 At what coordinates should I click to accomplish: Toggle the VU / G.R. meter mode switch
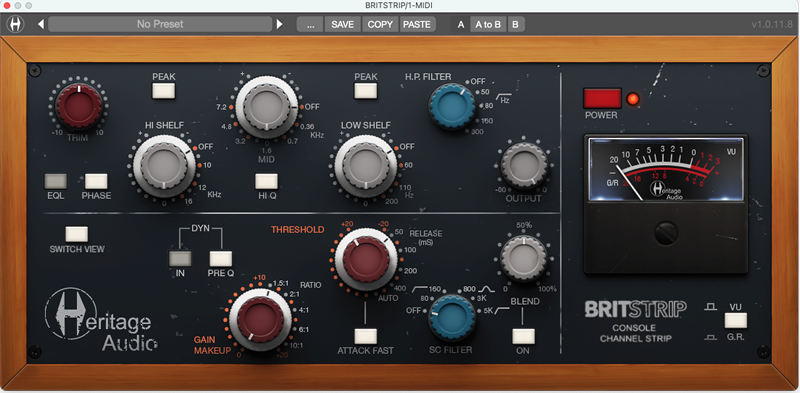click(x=736, y=321)
